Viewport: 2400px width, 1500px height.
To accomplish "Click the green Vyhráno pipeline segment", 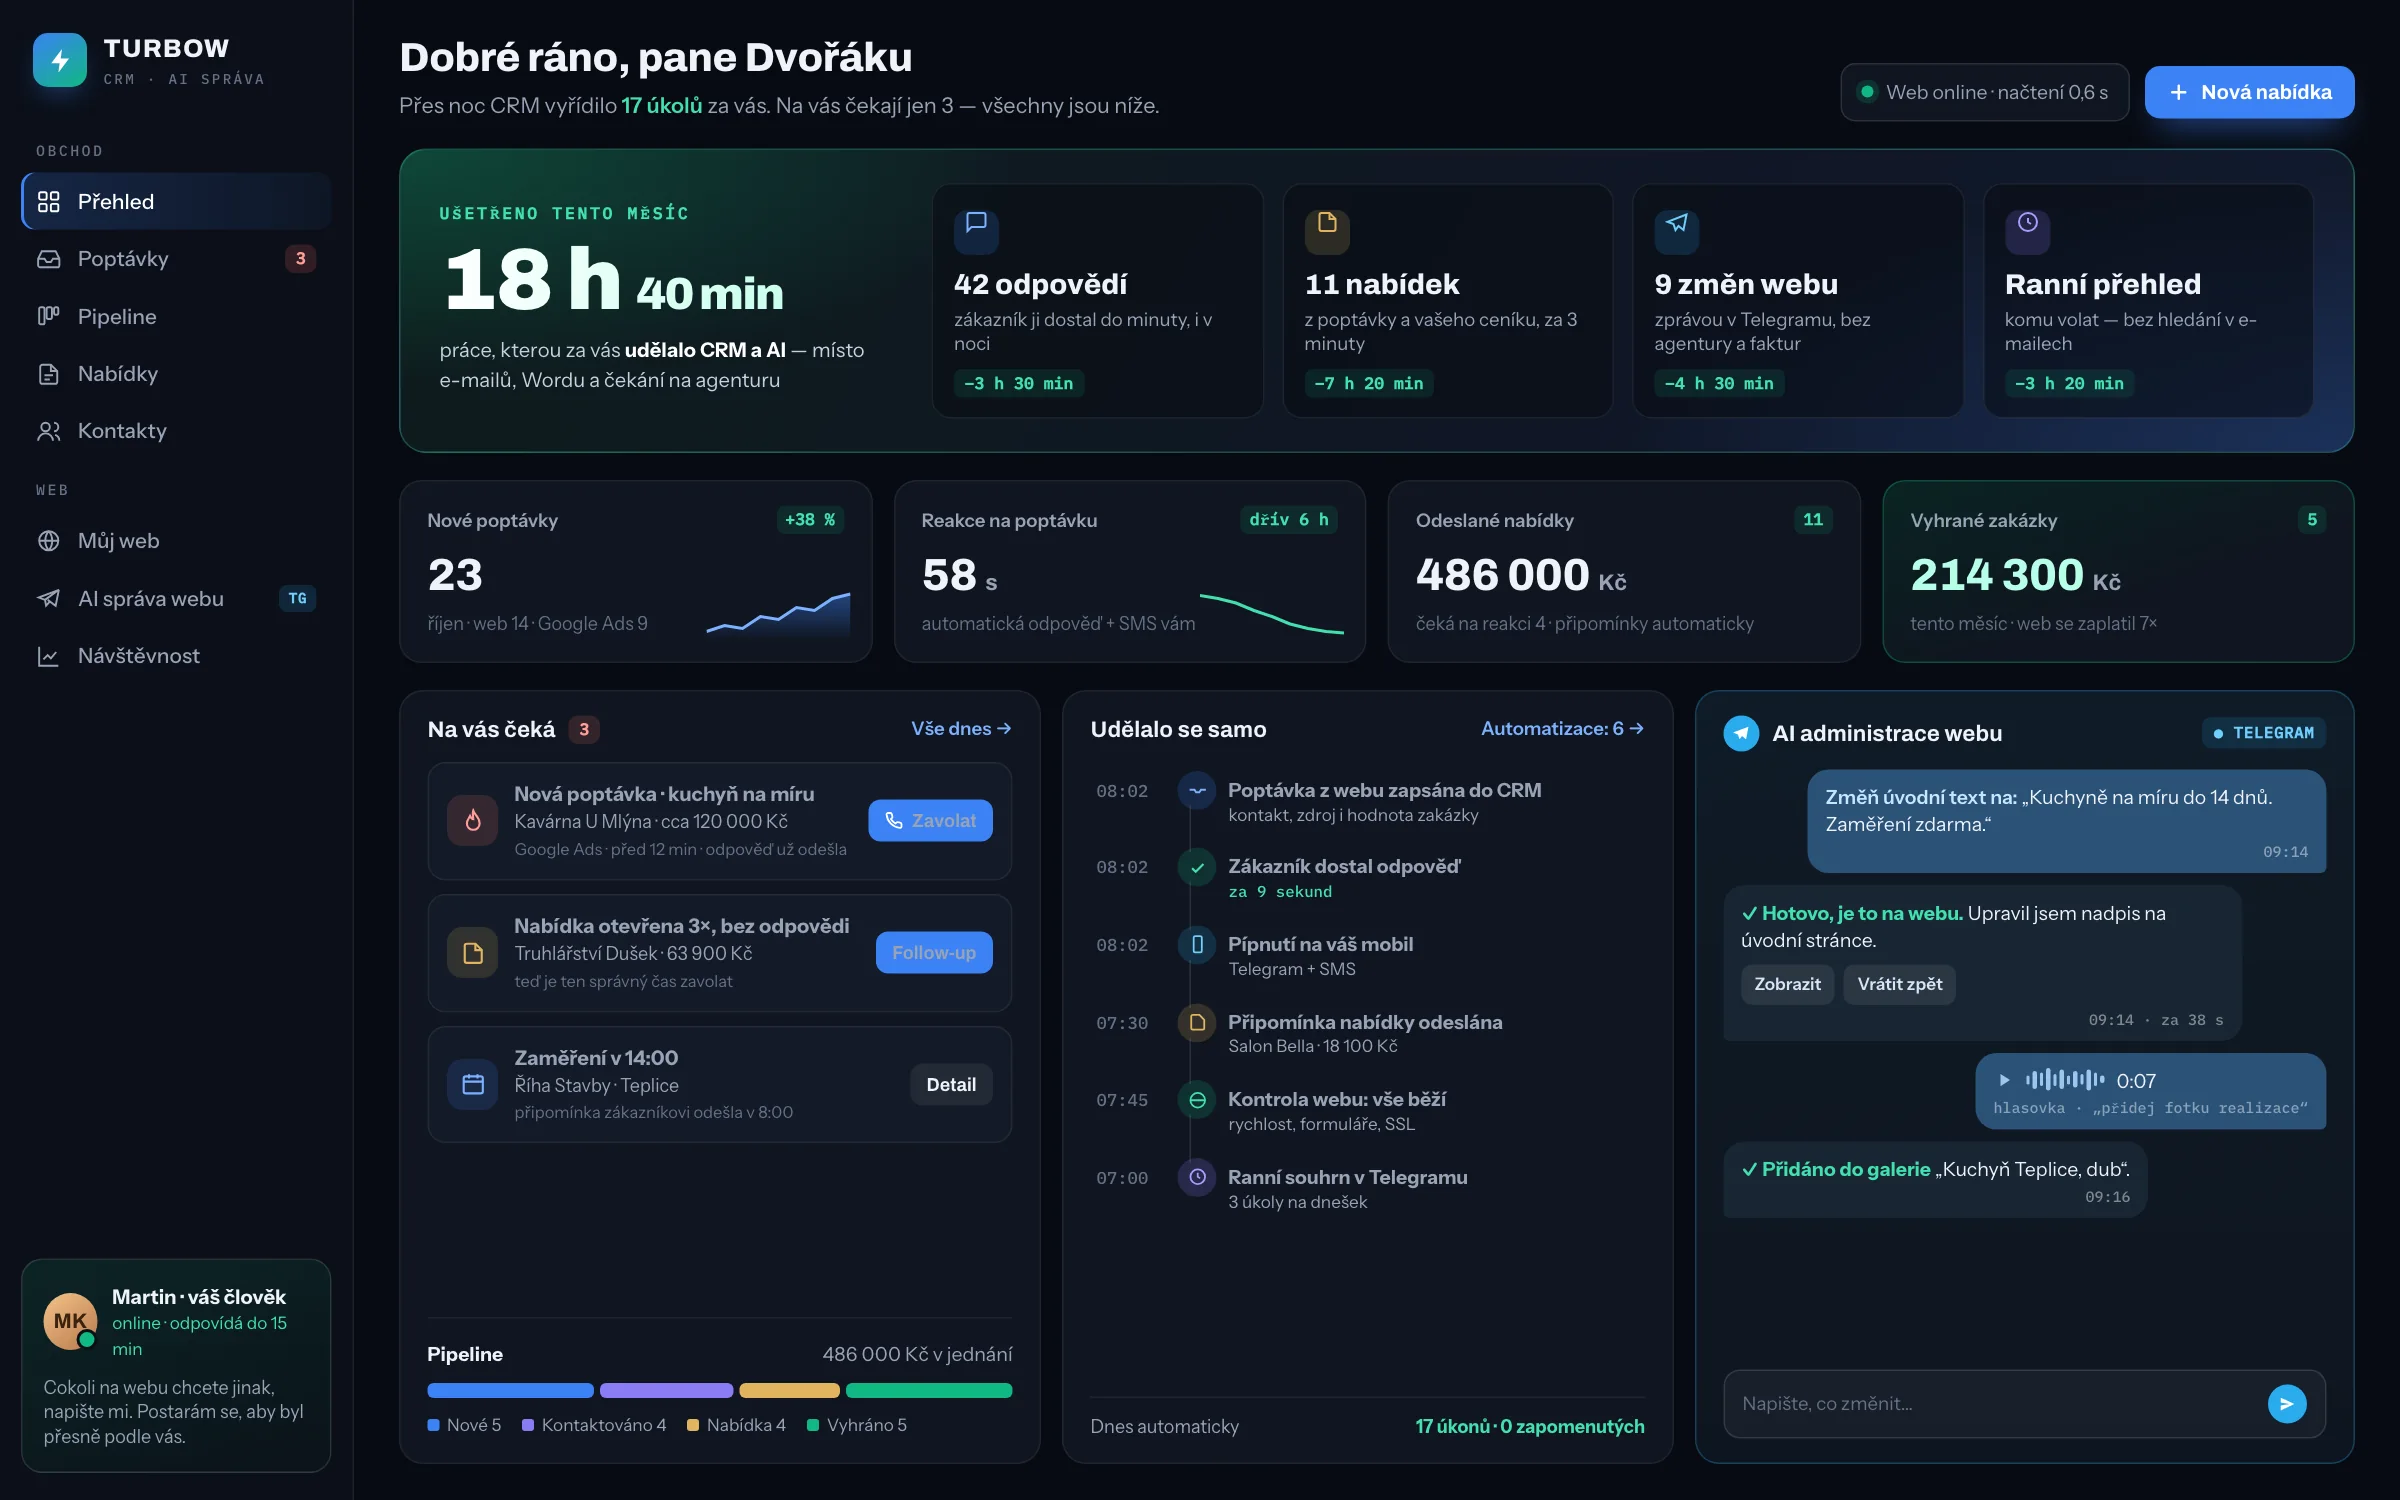I will [x=929, y=1390].
